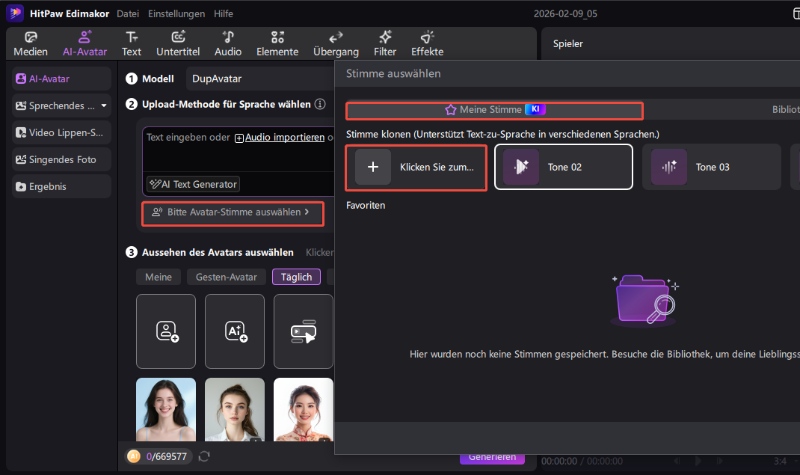Viewport: 800px width, 475px height.
Task: Open the Bibliothek voice tab
Action: pos(786,110)
